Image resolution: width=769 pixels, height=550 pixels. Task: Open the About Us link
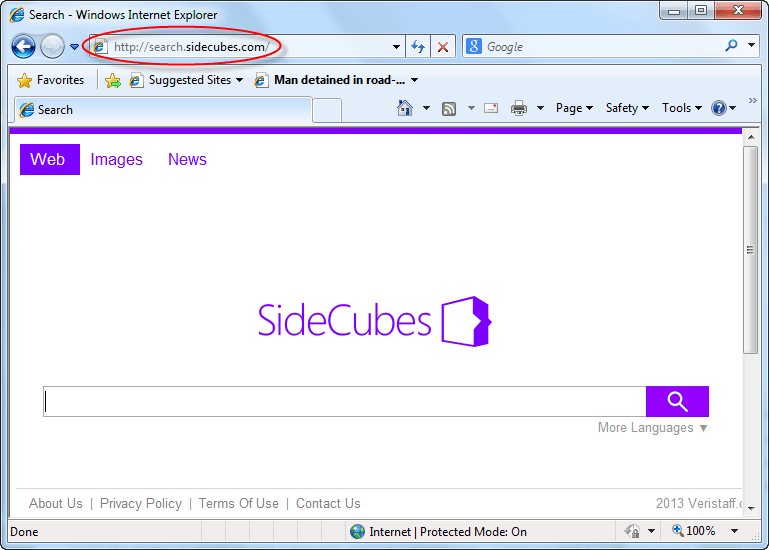[55, 503]
